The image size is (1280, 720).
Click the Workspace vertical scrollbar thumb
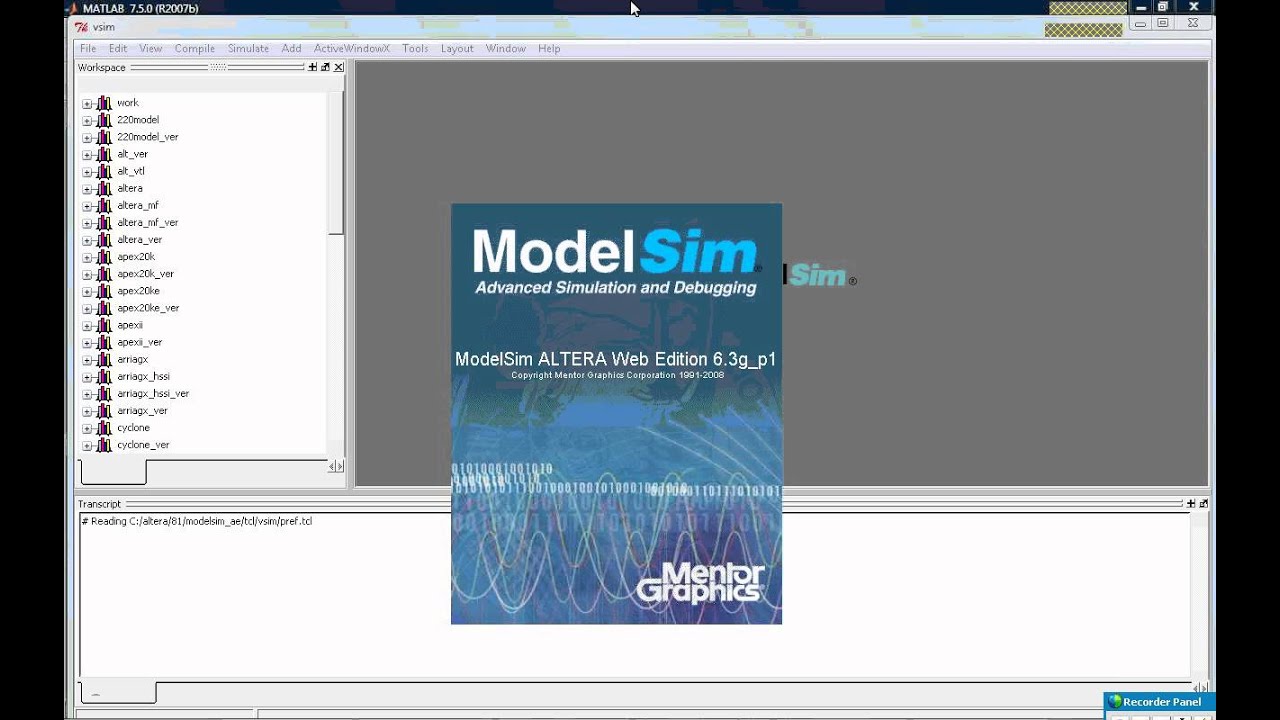(336, 165)
